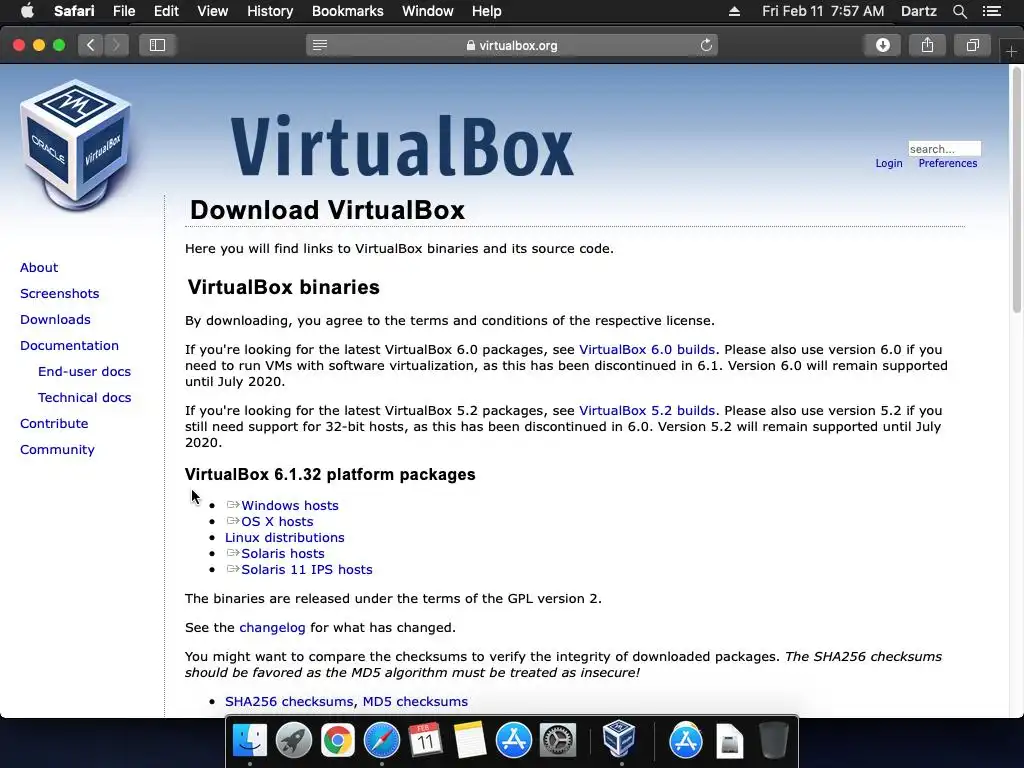Click the website search field

[944, 149]
